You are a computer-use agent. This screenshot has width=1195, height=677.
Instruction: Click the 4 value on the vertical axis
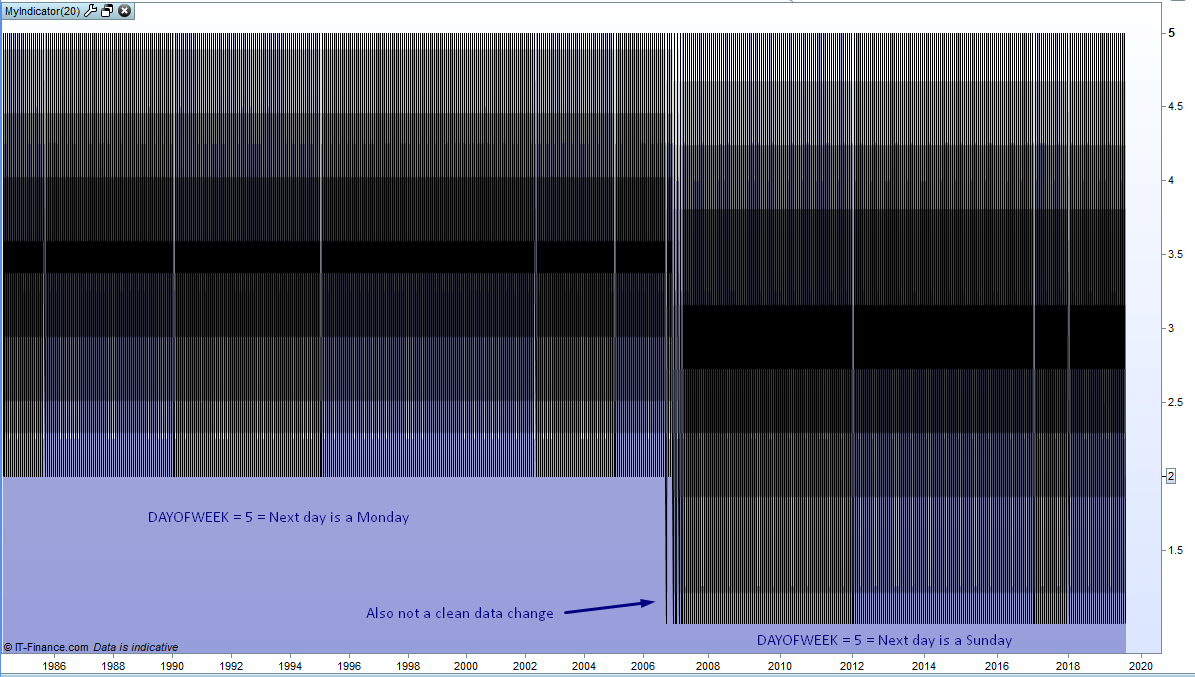[1171, 180]
